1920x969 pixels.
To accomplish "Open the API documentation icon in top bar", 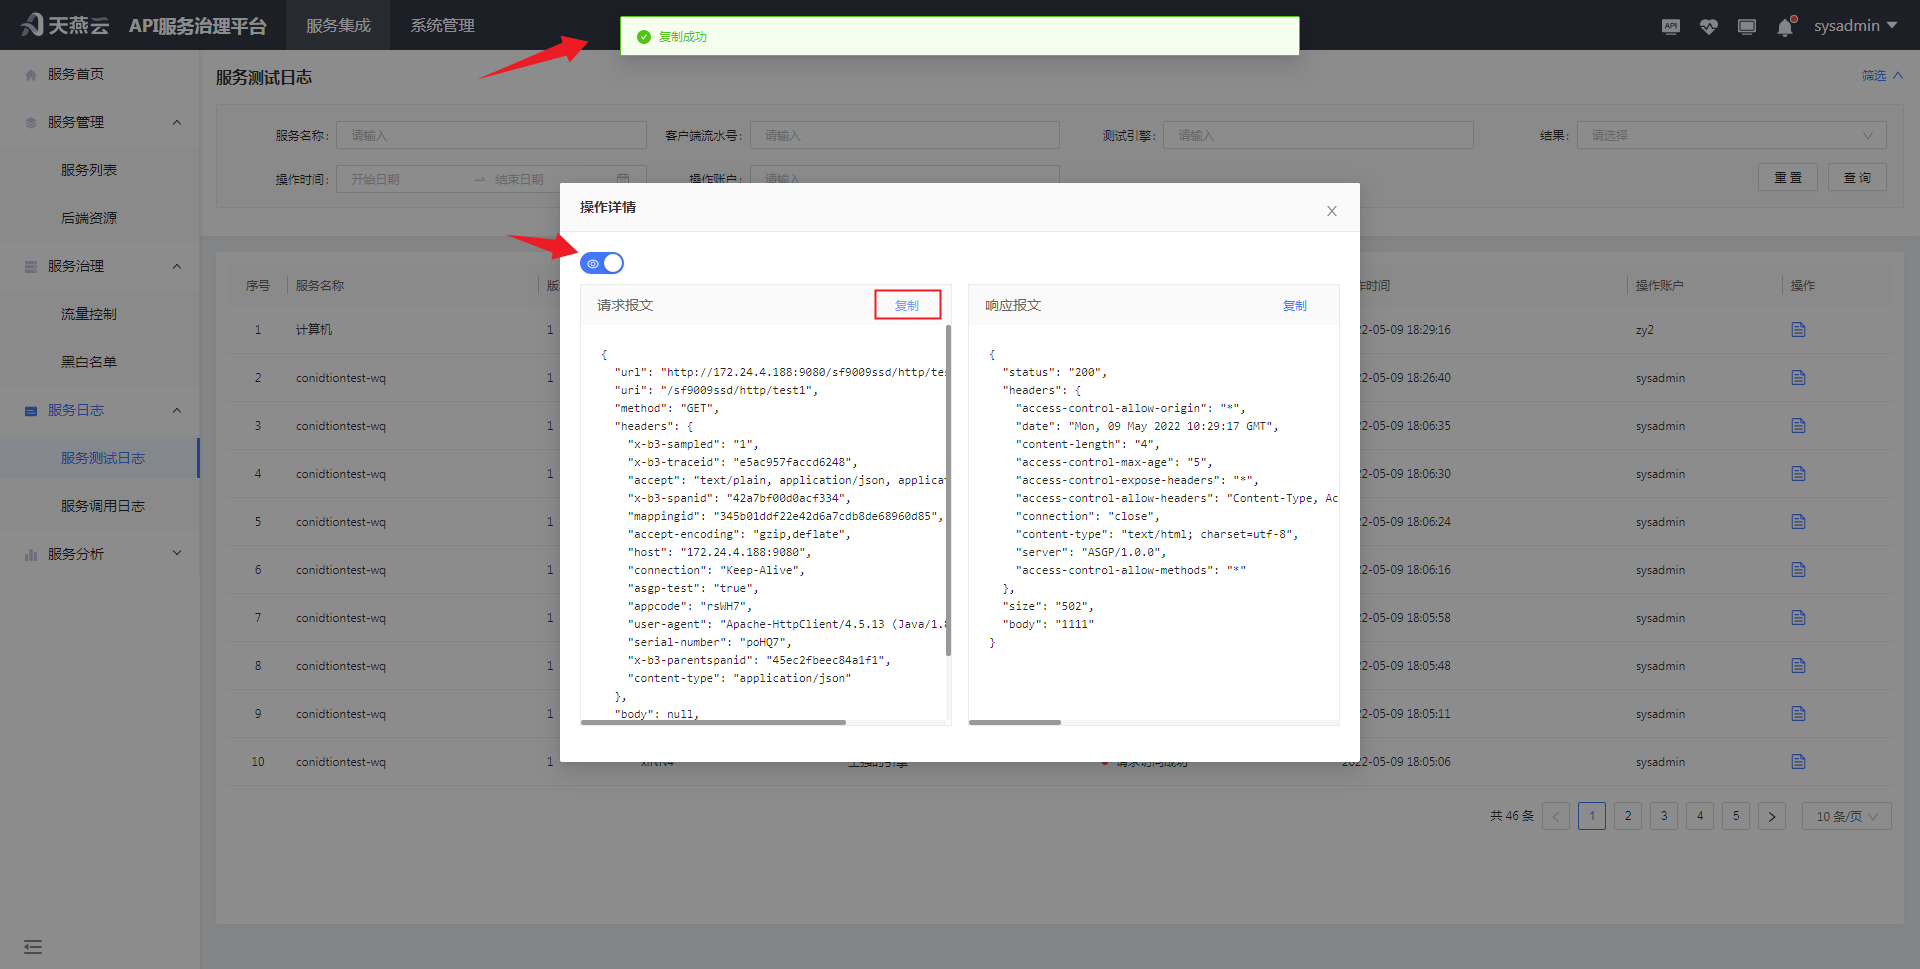I will (1670, 26).
